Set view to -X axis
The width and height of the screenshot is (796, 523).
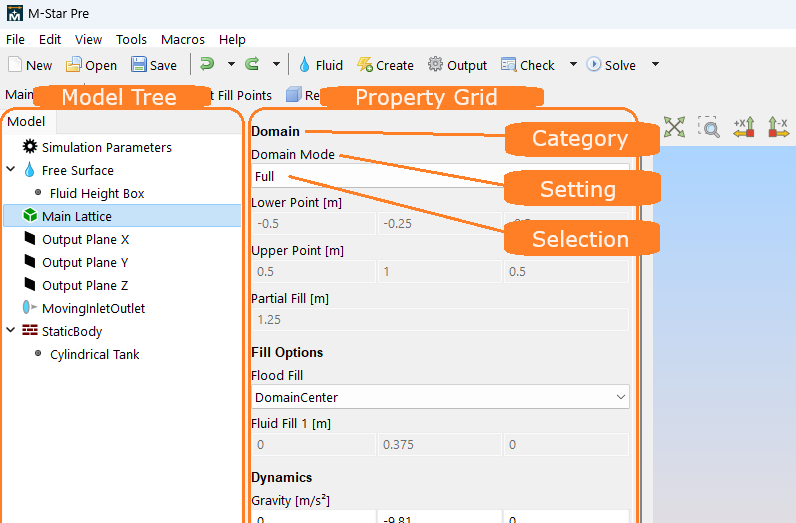[x=778, y=127]
